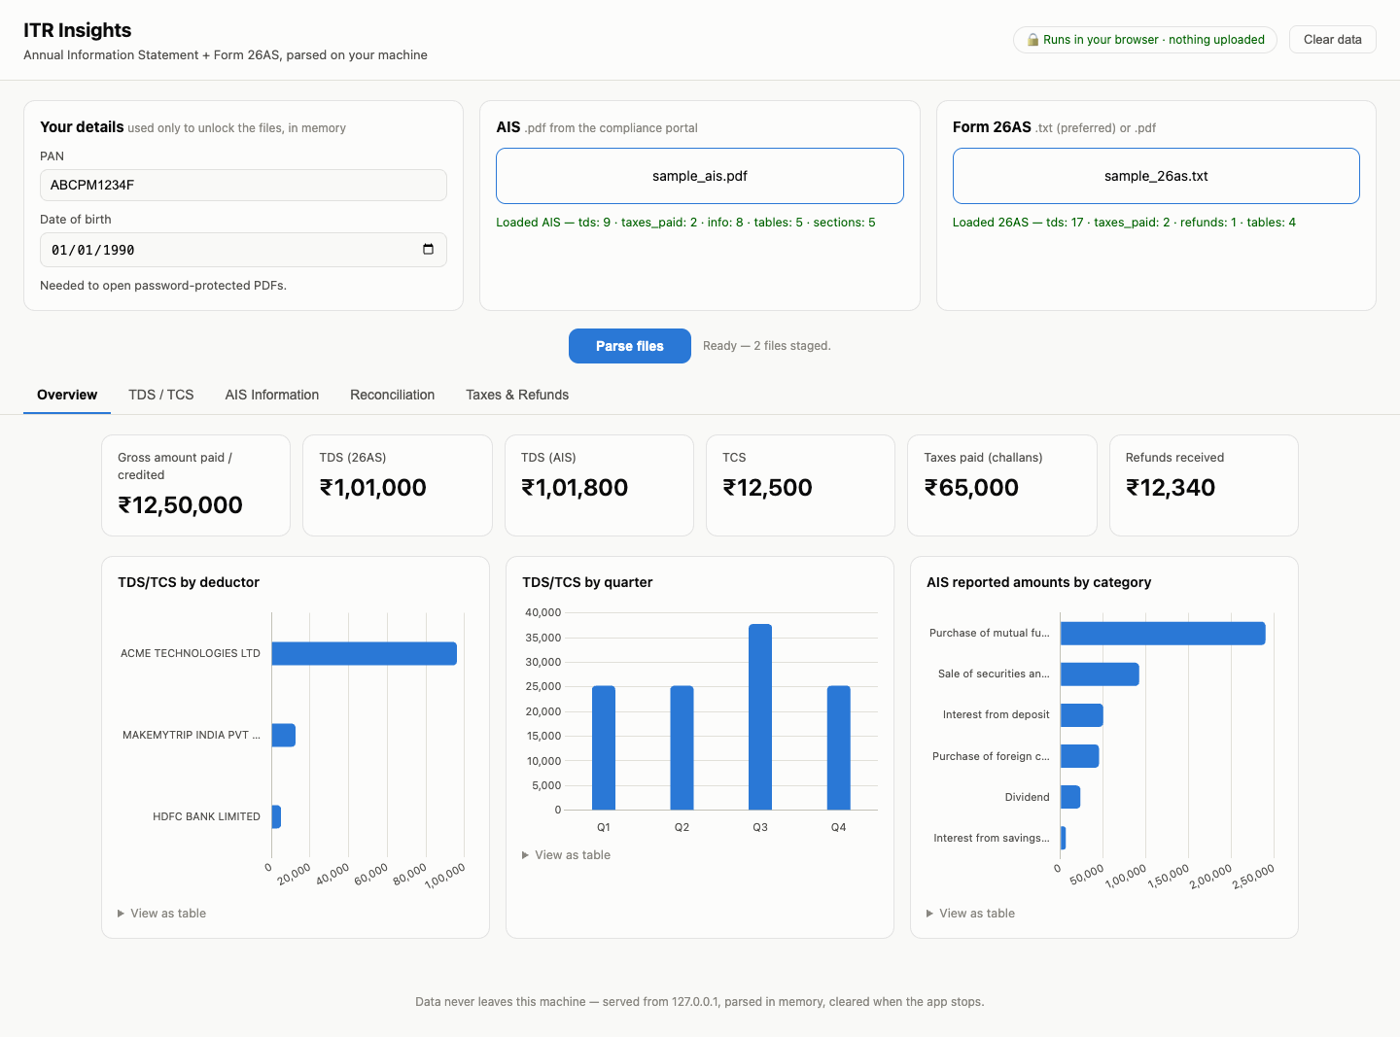The width and height of the screenshot is (1400, 1037).
Task: Click 'TDS/TCS by deductor' chart heading
Action: (x=189, y=582)
